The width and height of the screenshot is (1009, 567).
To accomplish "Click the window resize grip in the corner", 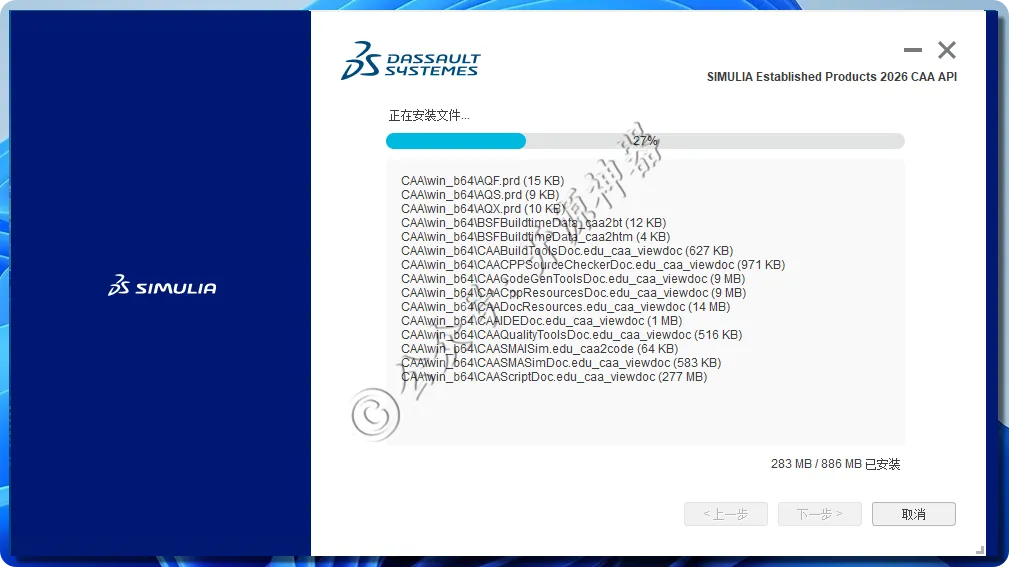I will [x=979, y=550].
